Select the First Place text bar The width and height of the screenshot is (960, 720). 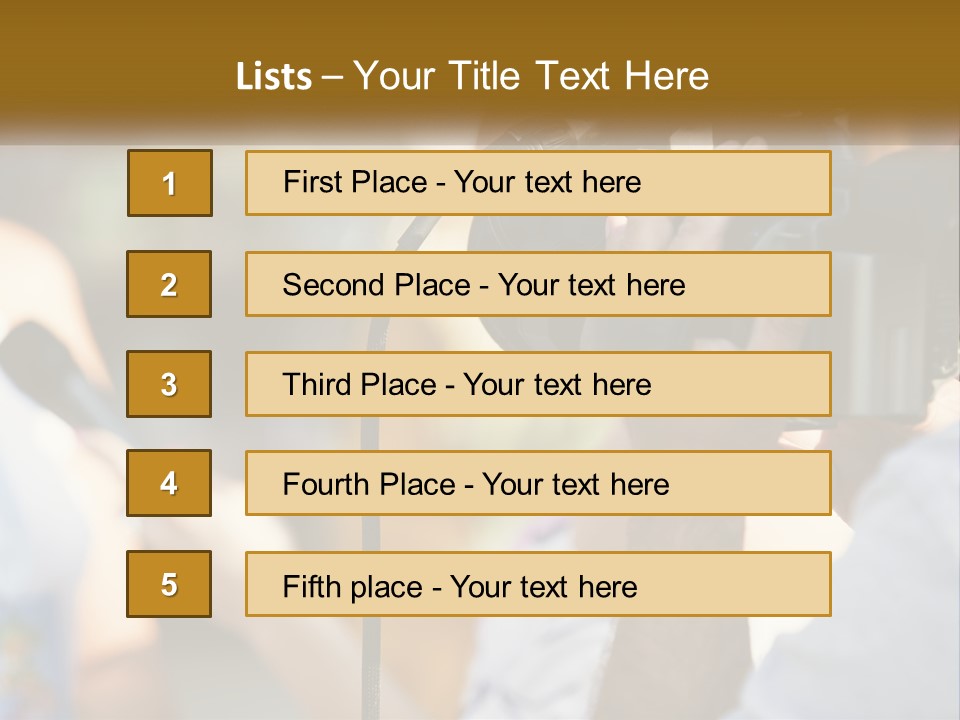[x=538, y=183]
